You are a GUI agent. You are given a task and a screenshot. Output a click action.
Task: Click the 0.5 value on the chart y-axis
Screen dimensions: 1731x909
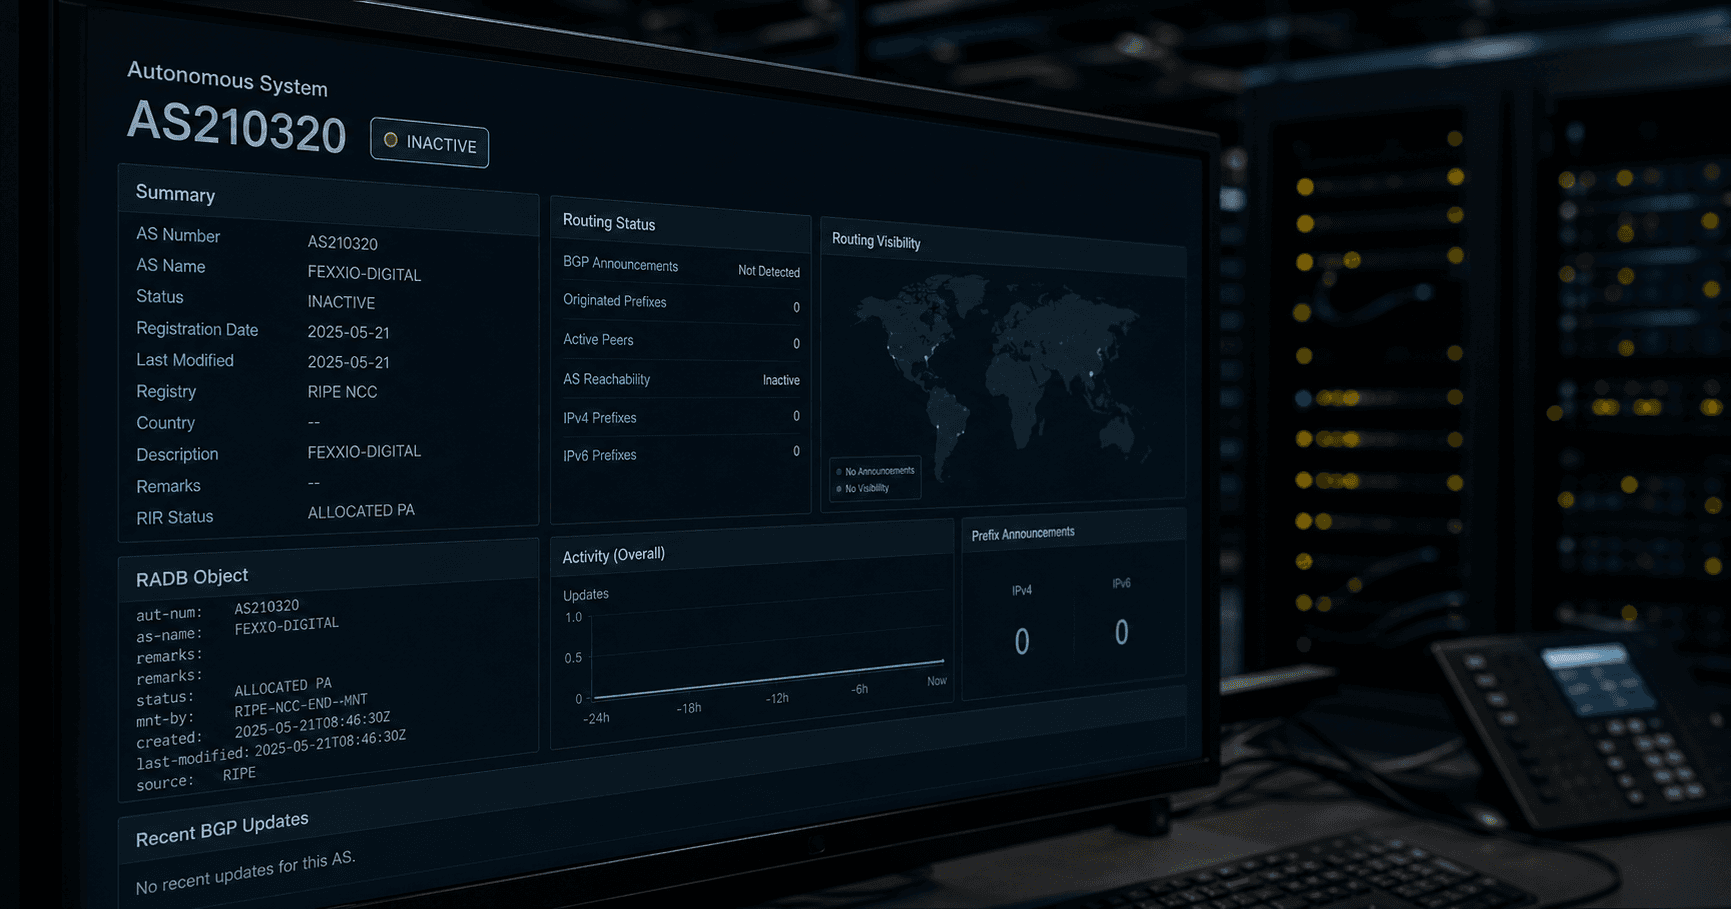pos(573,658)
